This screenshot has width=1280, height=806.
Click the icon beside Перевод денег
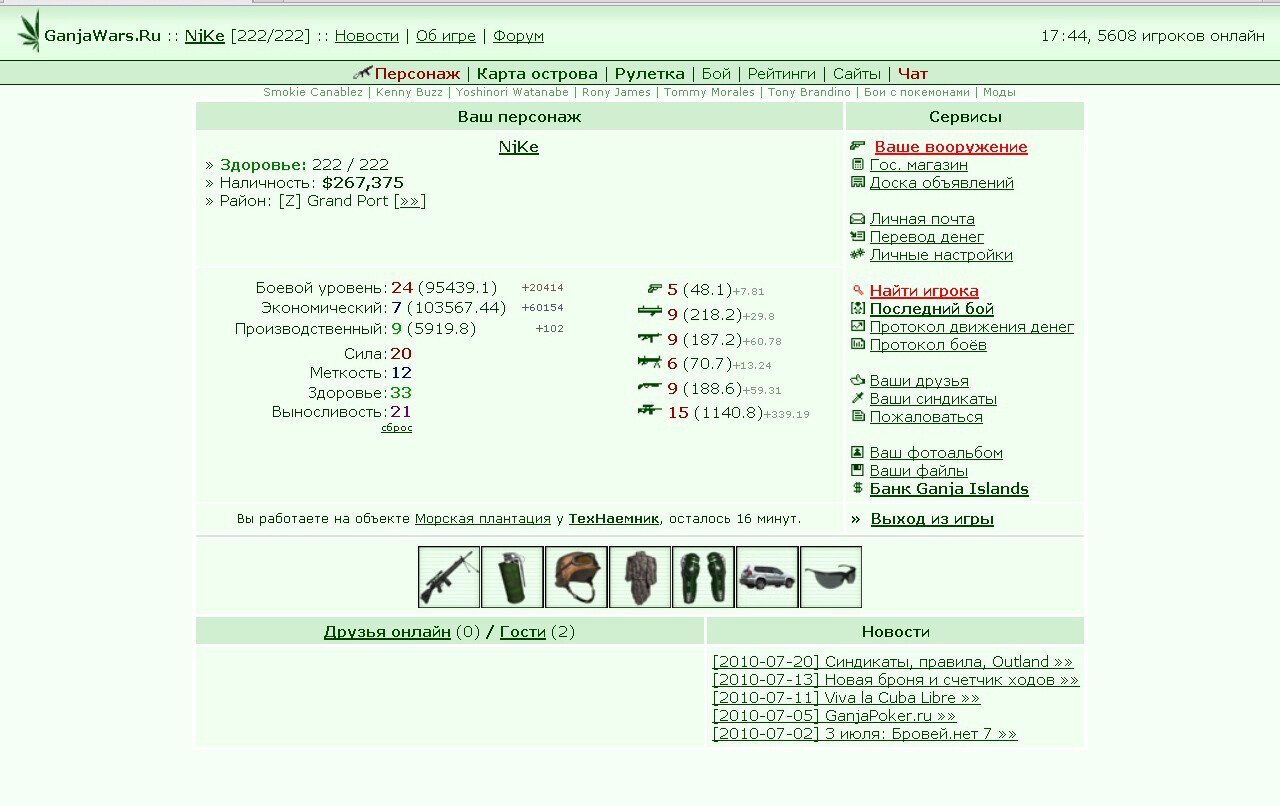(x=858, y=236)
